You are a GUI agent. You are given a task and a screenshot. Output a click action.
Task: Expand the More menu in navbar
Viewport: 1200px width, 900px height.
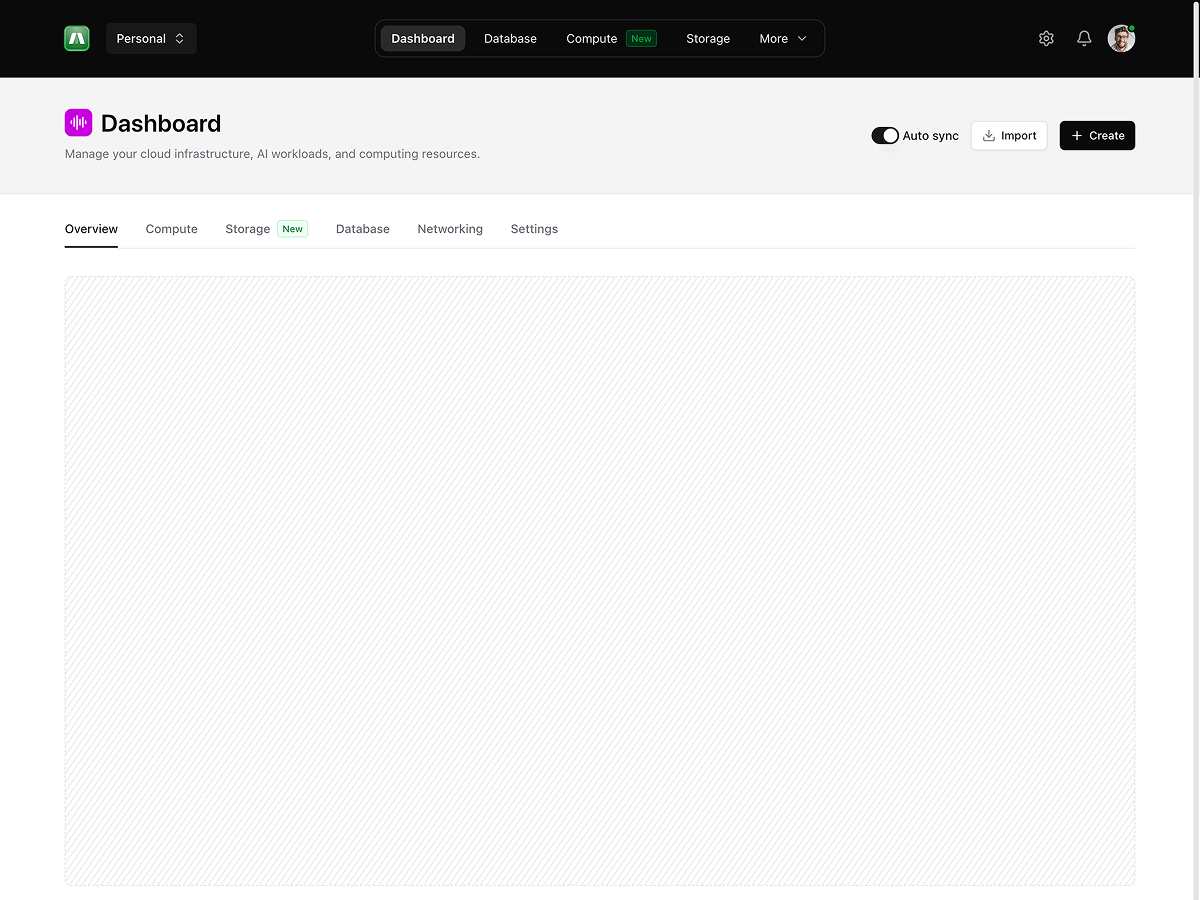tap(782, 39)
